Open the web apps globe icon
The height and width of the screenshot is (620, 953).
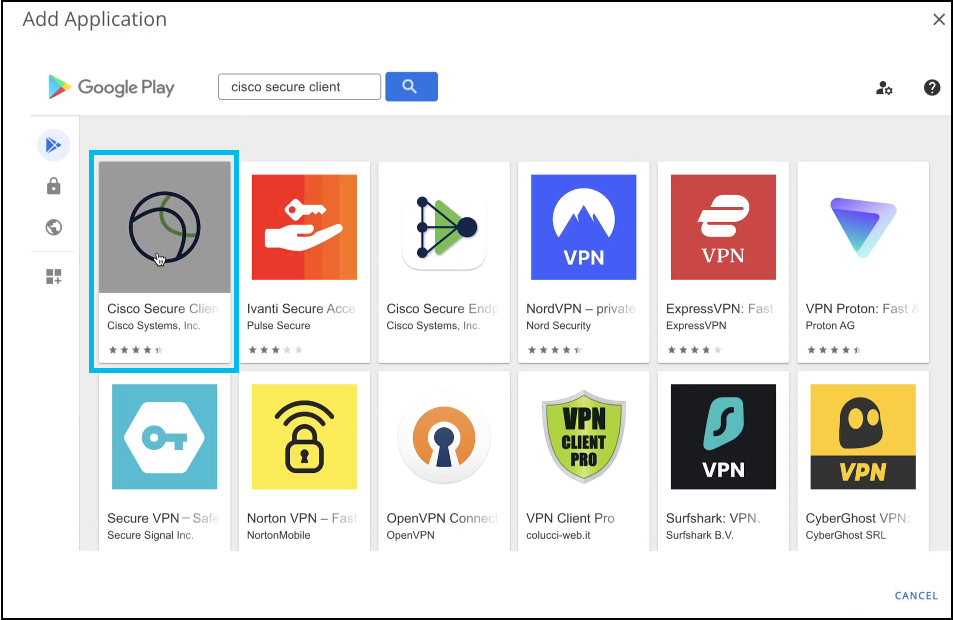pos(53,227)
